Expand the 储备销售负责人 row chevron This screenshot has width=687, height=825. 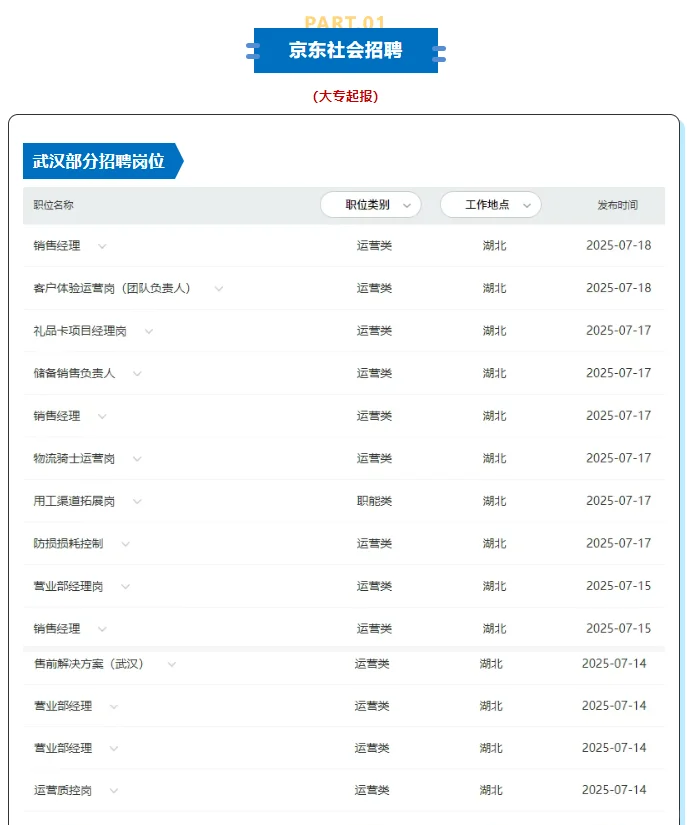(x=137, y=374)
